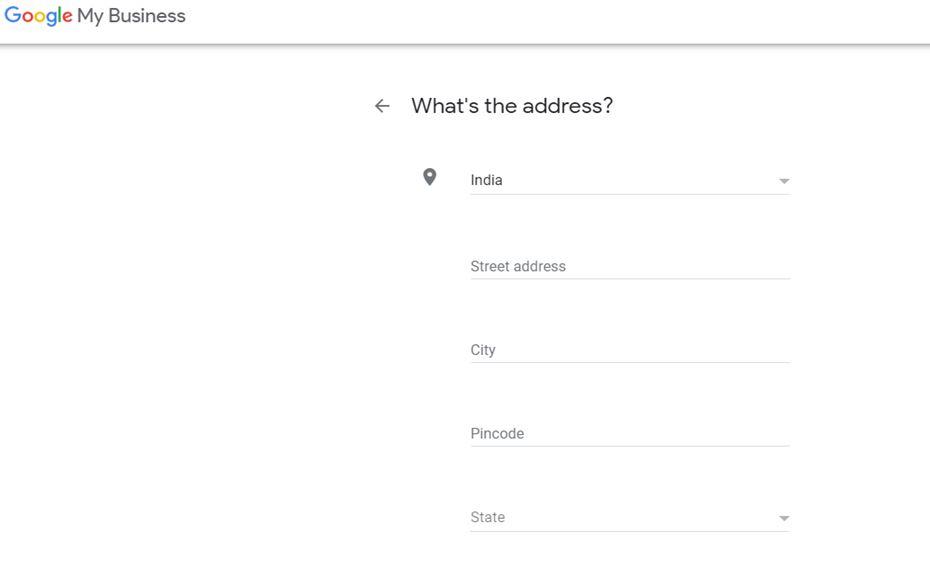
Task: Click the "State" placeholder text
Action: coord(488,517)
